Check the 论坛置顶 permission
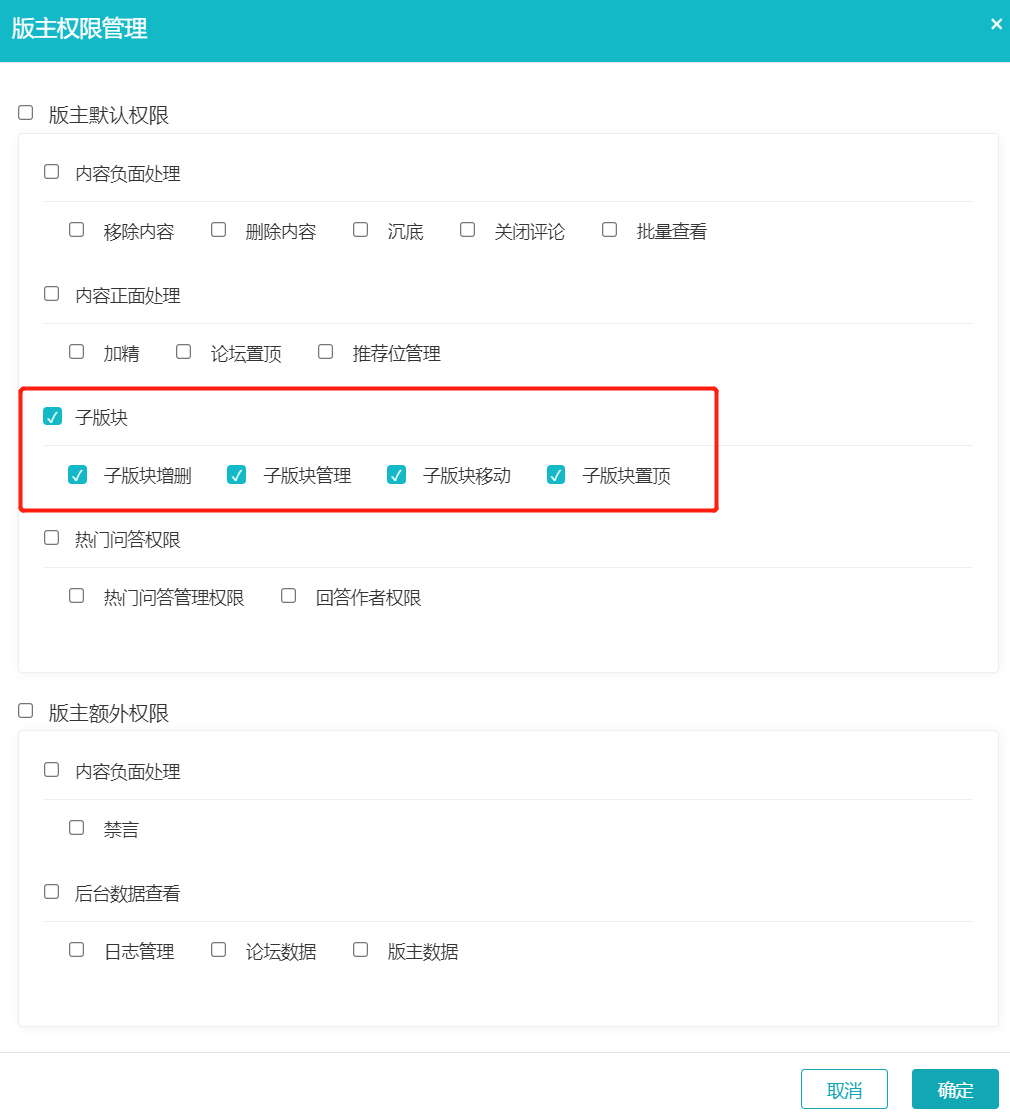The height and width of the screenshot is (1120, 1010). (183, 351)
